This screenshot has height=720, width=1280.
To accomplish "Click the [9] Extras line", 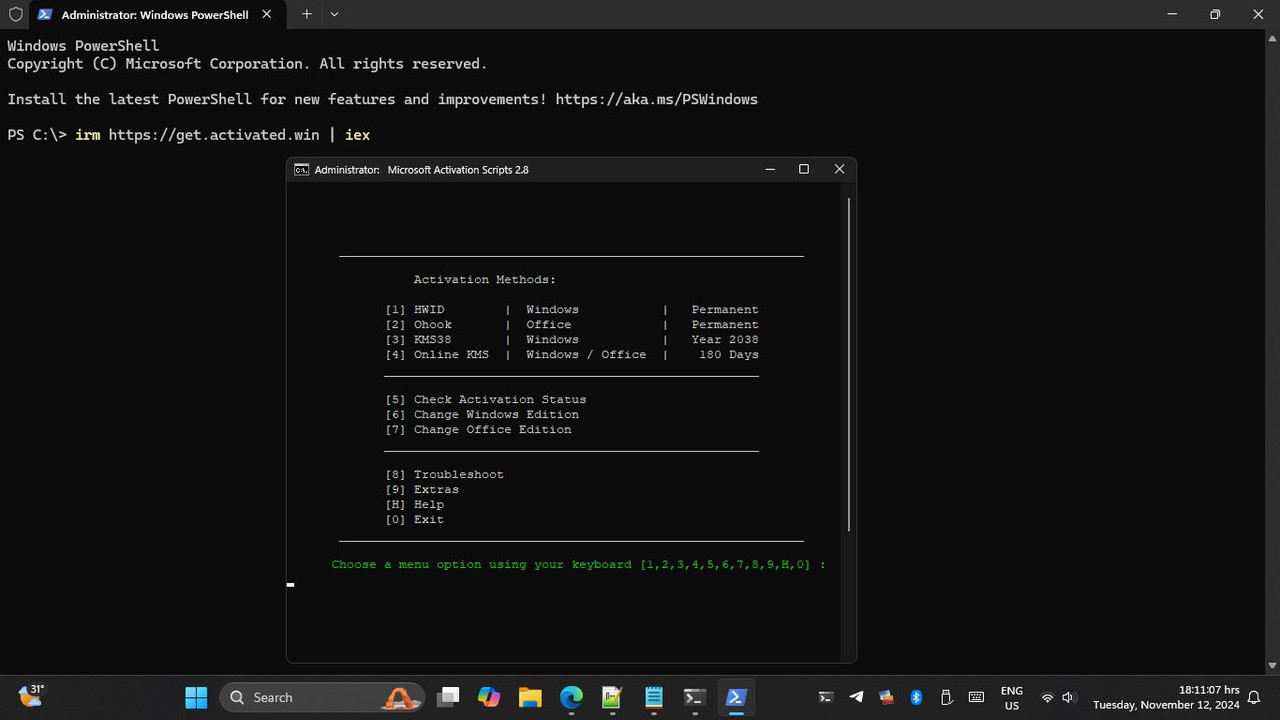I will coord(422,490).
